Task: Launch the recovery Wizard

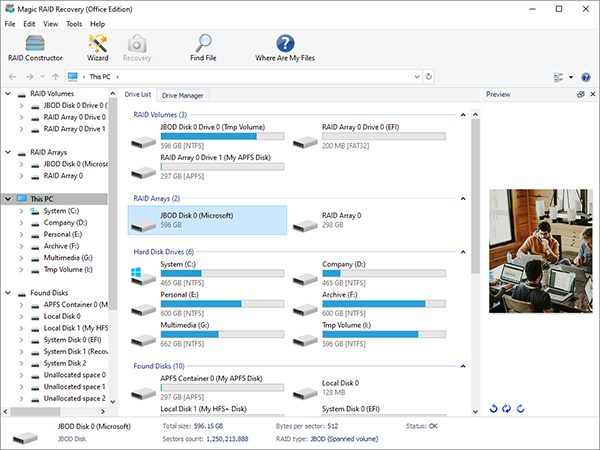Action: pyautogui.click(x=98, y=48)
